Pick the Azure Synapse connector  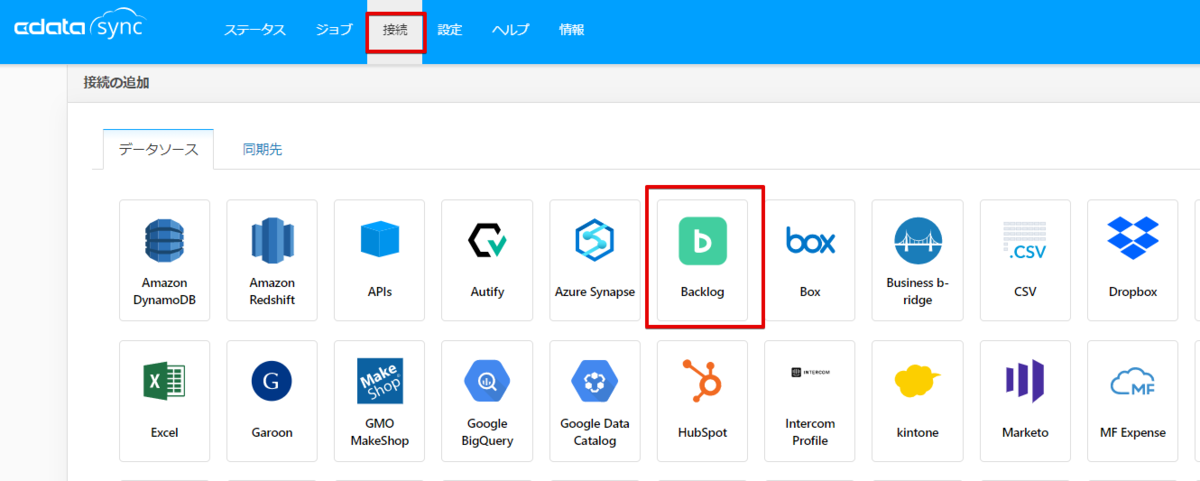coord(595,260)
